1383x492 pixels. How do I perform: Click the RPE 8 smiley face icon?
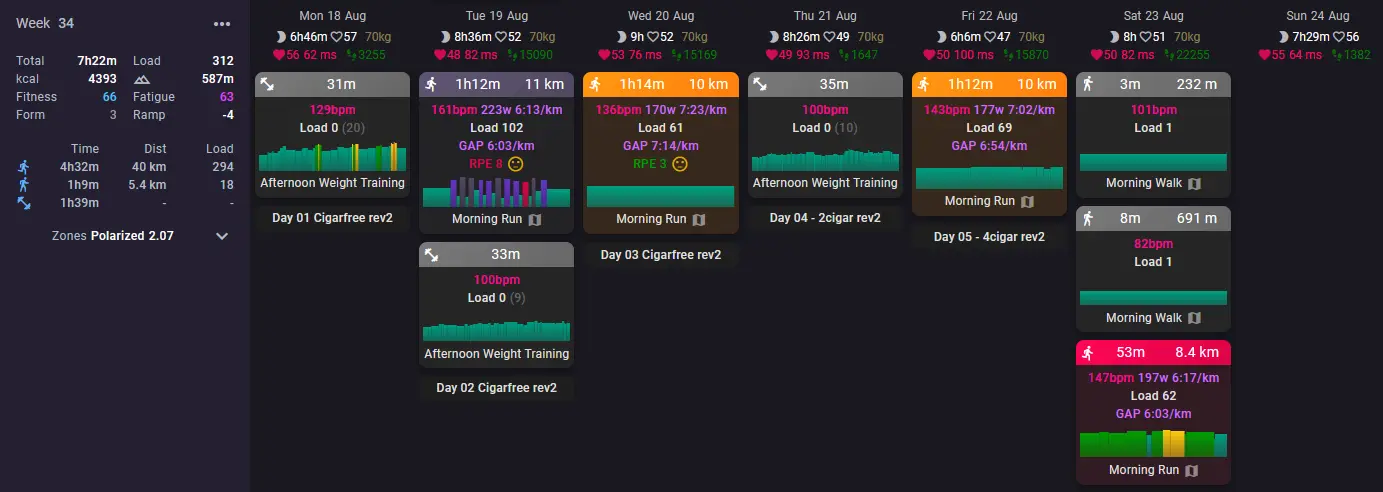coord(516,163)
